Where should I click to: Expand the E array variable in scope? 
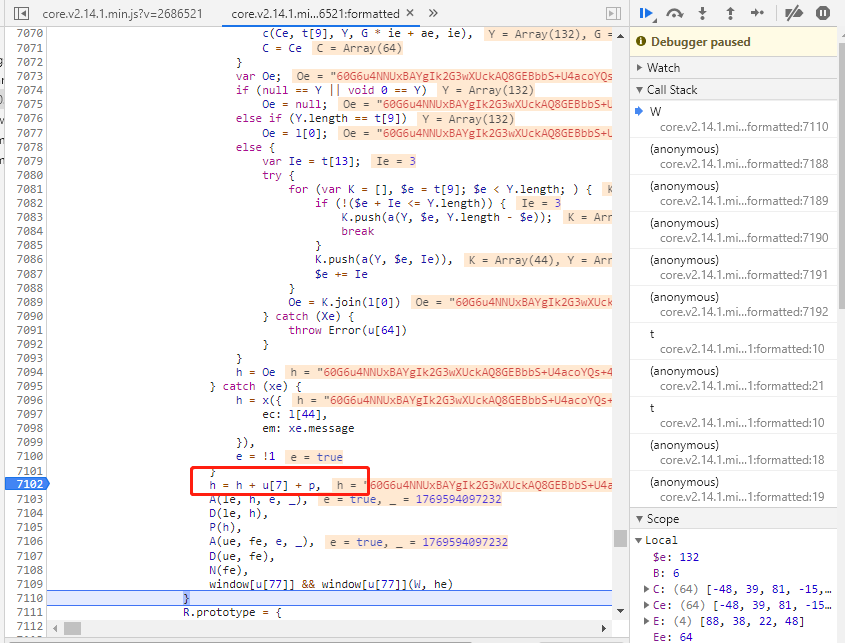pyautogui.click(x=645, y=621)
